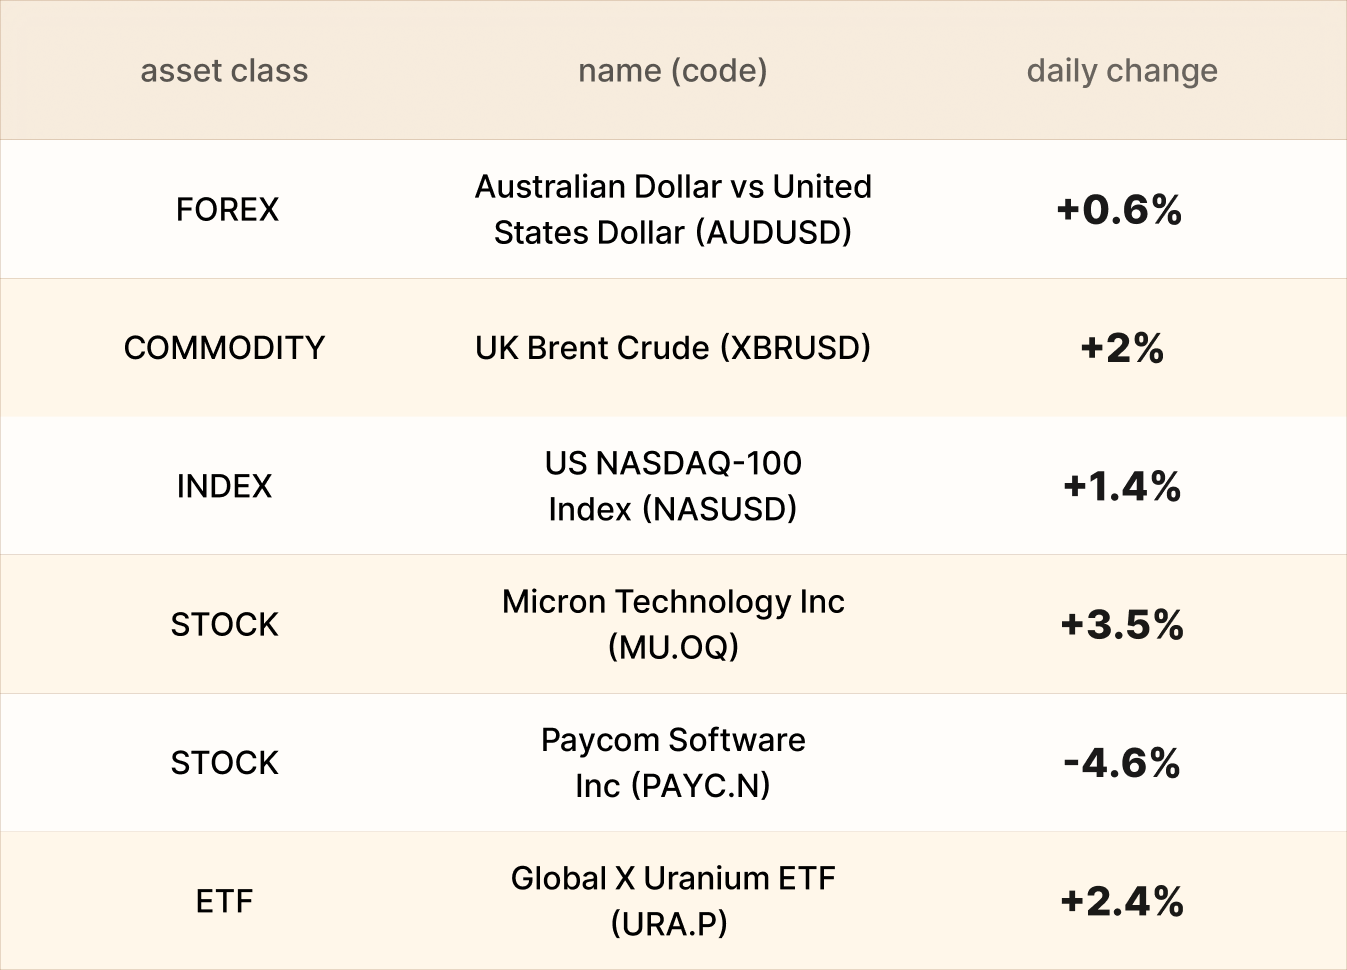Select the FOREX asset class cell
The image size is (1347, 970).
point(227,209)
